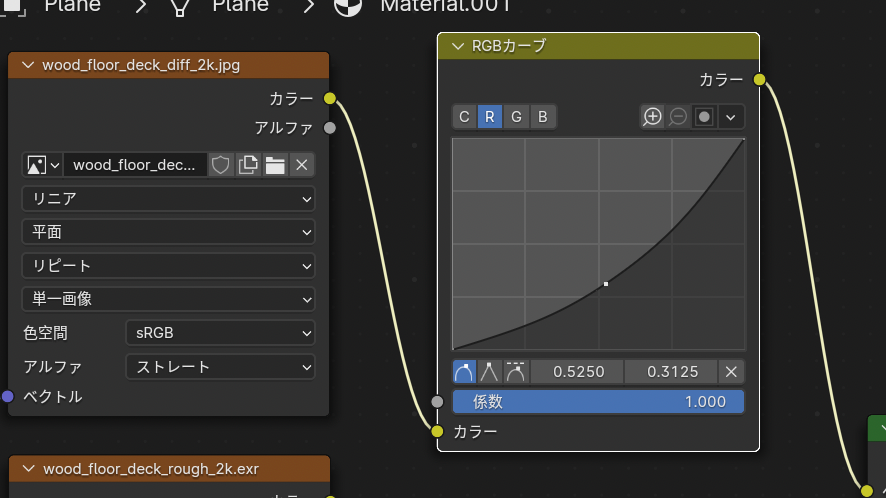Toggle the curve clipping options icon

[x=704, y=117]
